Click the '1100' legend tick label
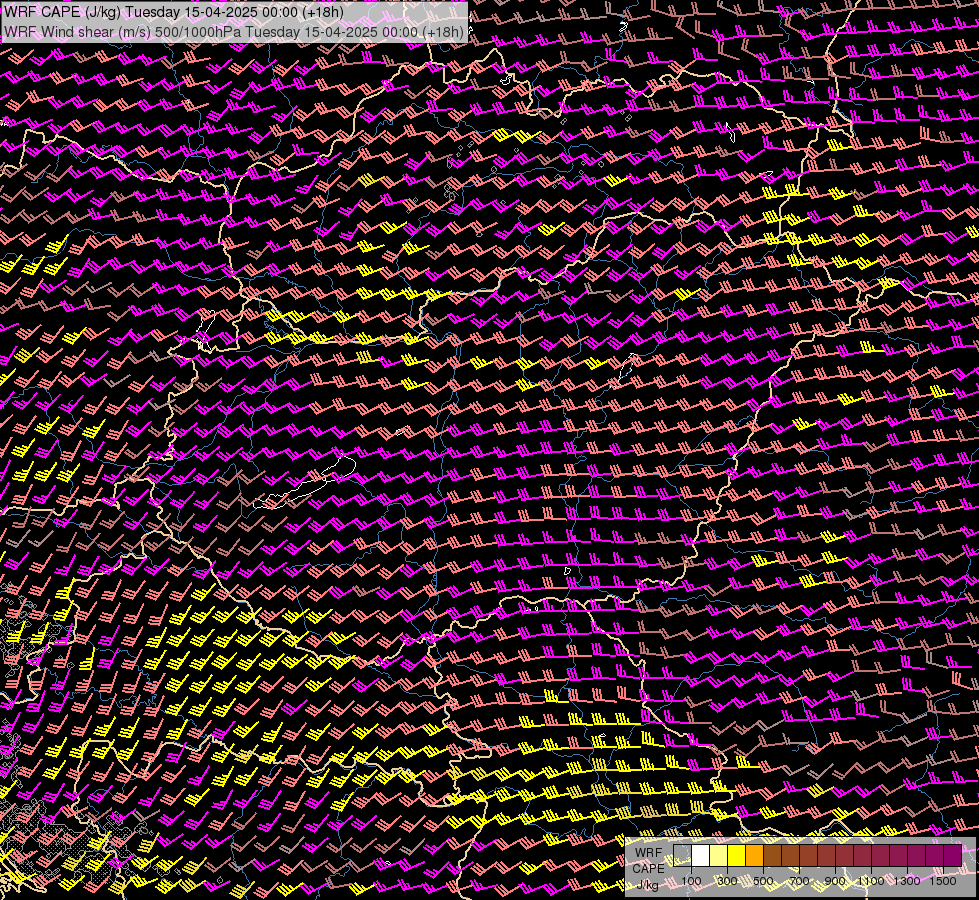Image resolution: width=979 pixels, height=900 pixels. 871,881
